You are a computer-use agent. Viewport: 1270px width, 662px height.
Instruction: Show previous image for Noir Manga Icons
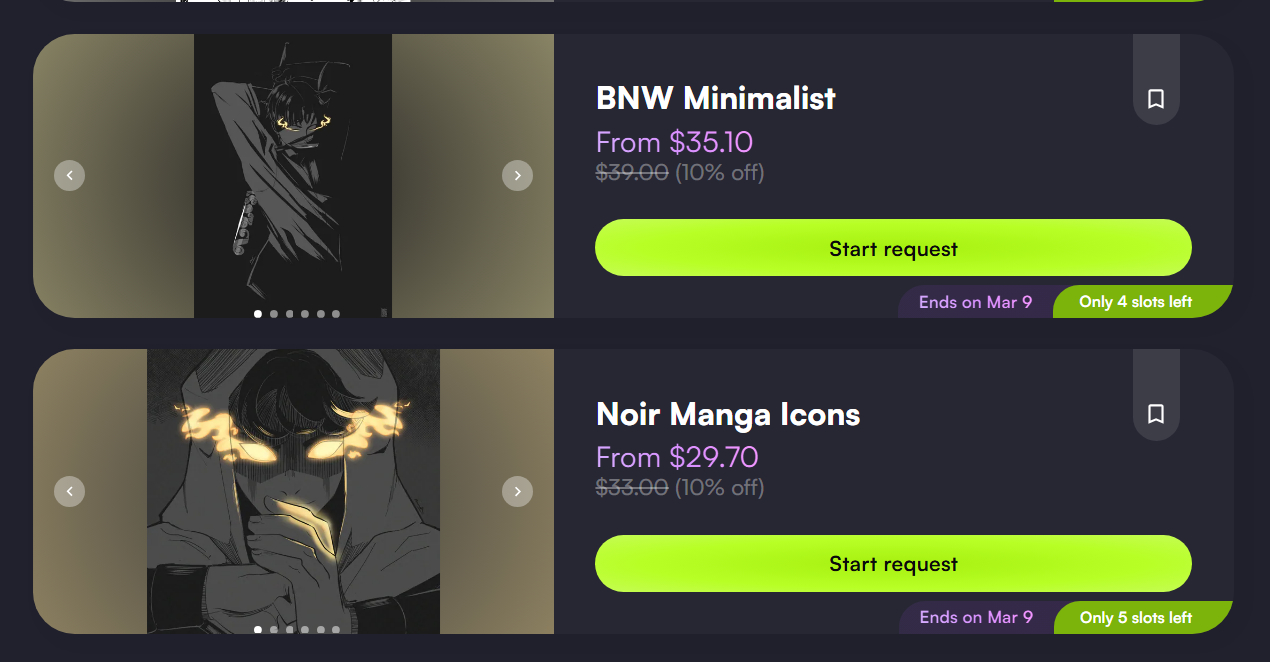pyautogui.click(x=69, y=491)
